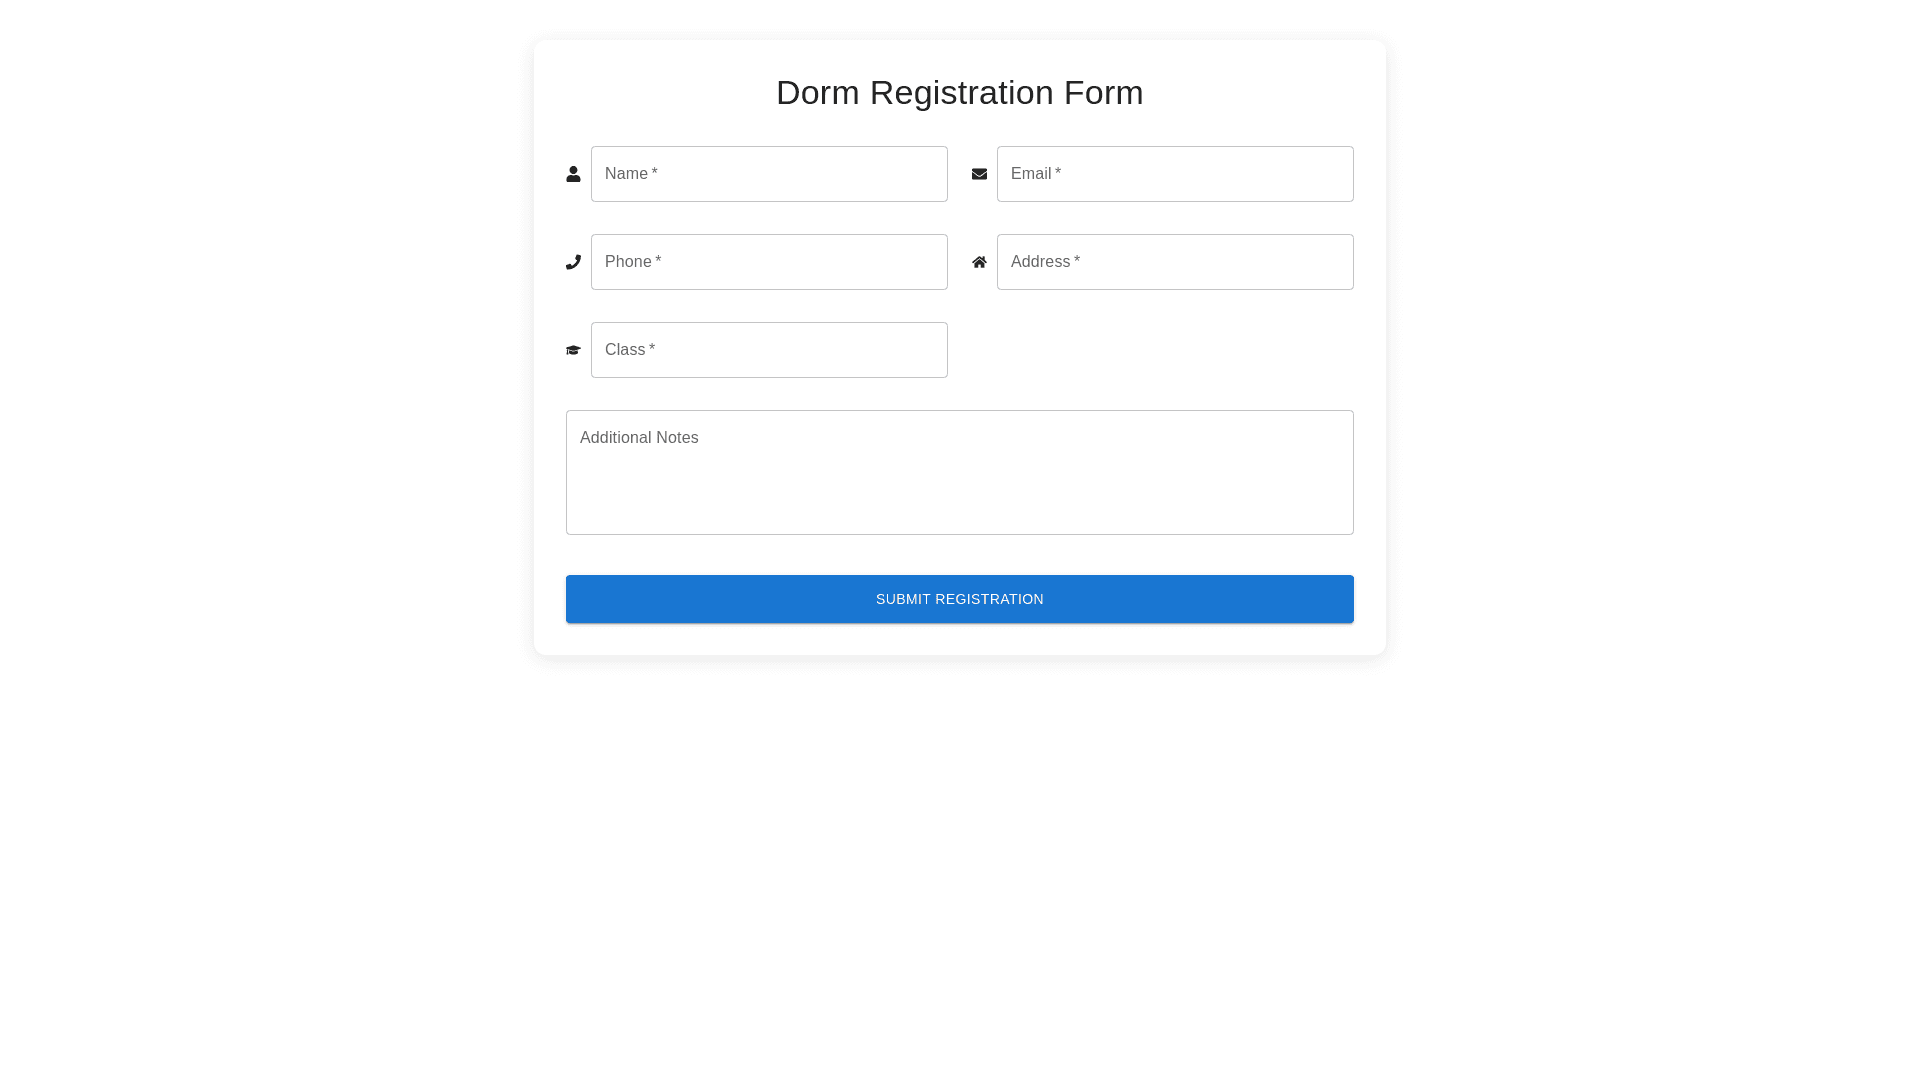Click the Dorm Registration Form heading
The height and width of the screenshot is (1080, 1920).
[959, 92]
